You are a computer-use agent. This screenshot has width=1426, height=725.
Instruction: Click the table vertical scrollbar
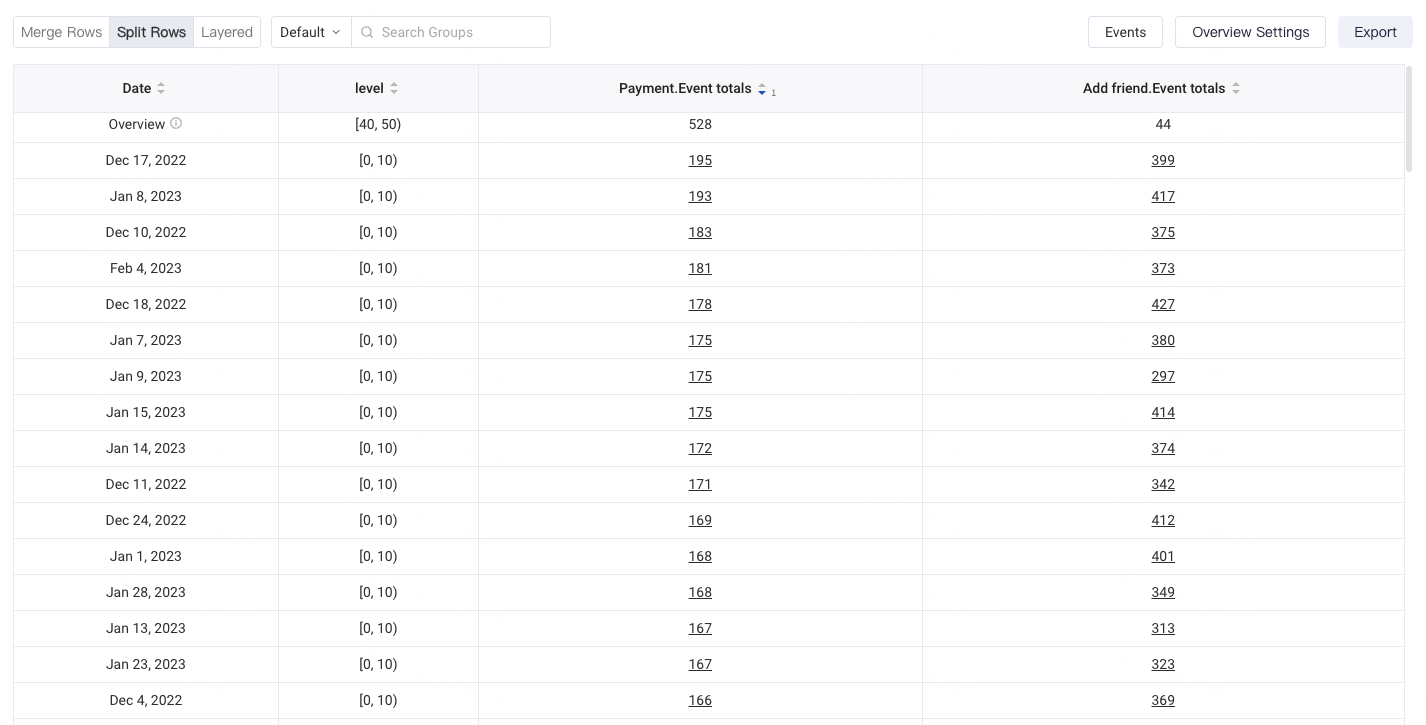(1409, 119)
